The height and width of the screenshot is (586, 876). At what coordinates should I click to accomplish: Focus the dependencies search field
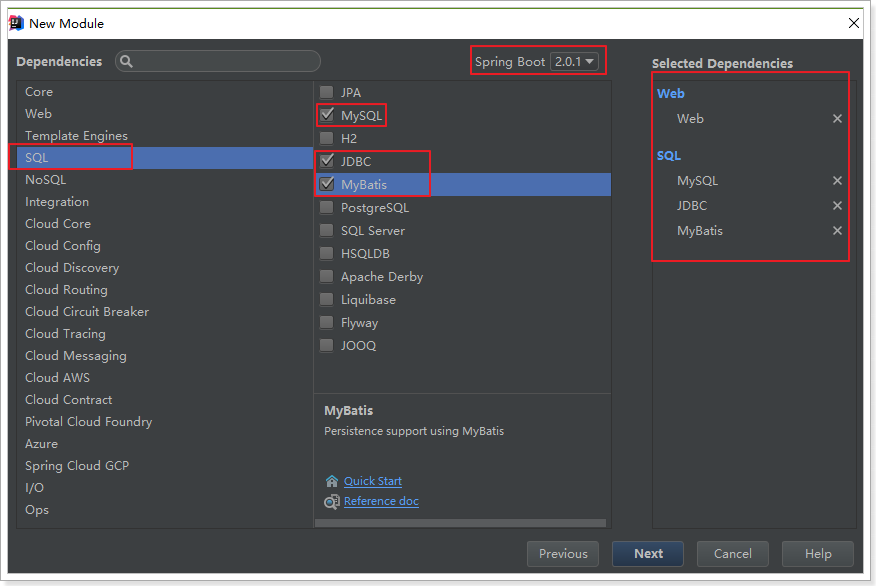(218, 61)
